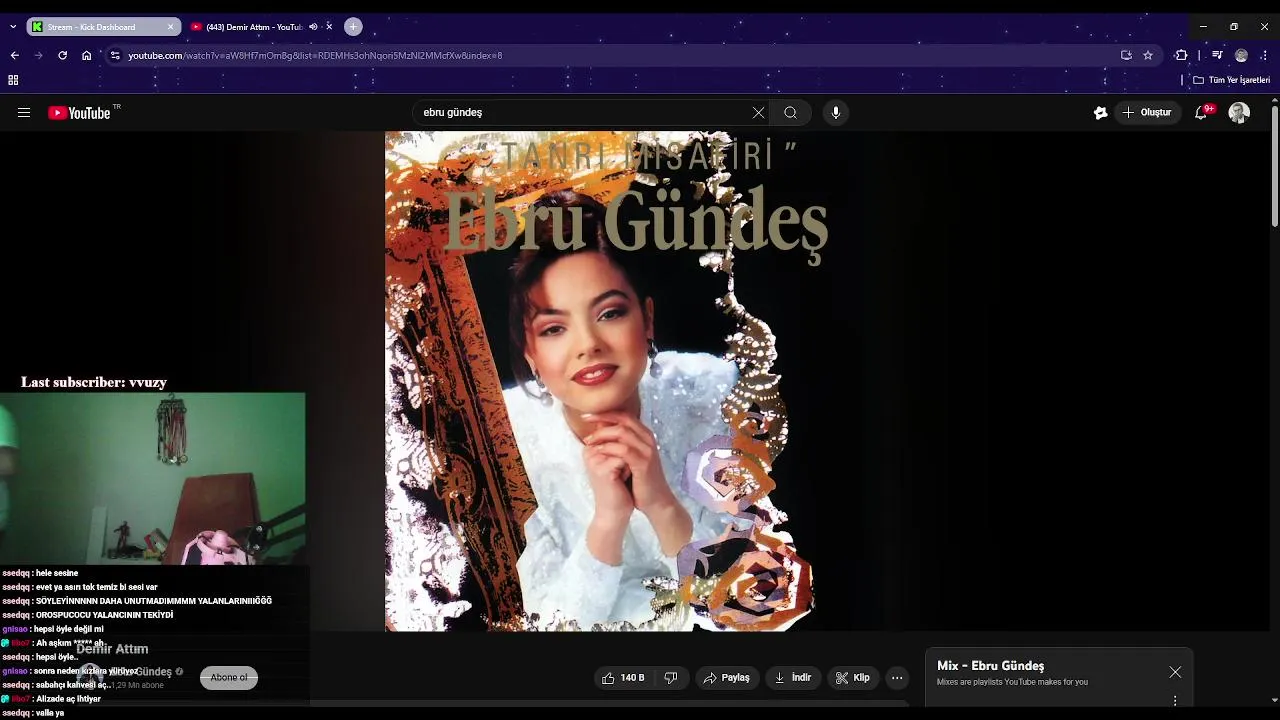Click the Demir Attım video title
The height and width of the screenshot is (720, 1280).
click(x=112, y=649)
